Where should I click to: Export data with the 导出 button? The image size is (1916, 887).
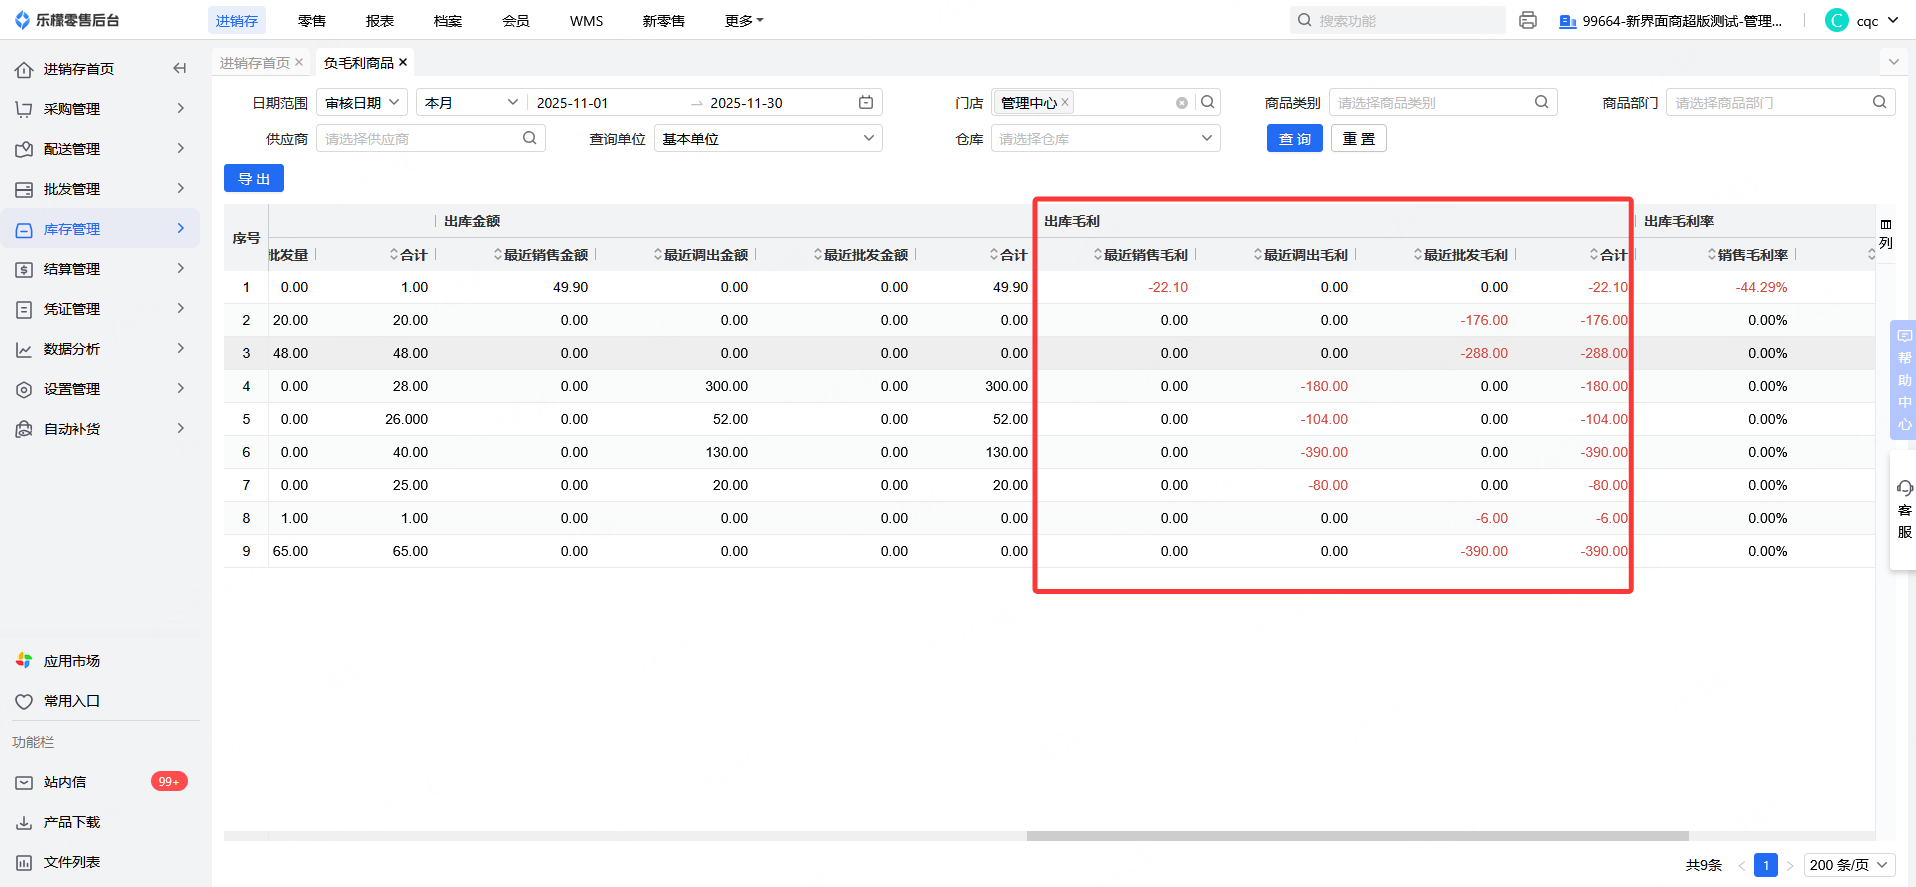(x=254, y=179)
